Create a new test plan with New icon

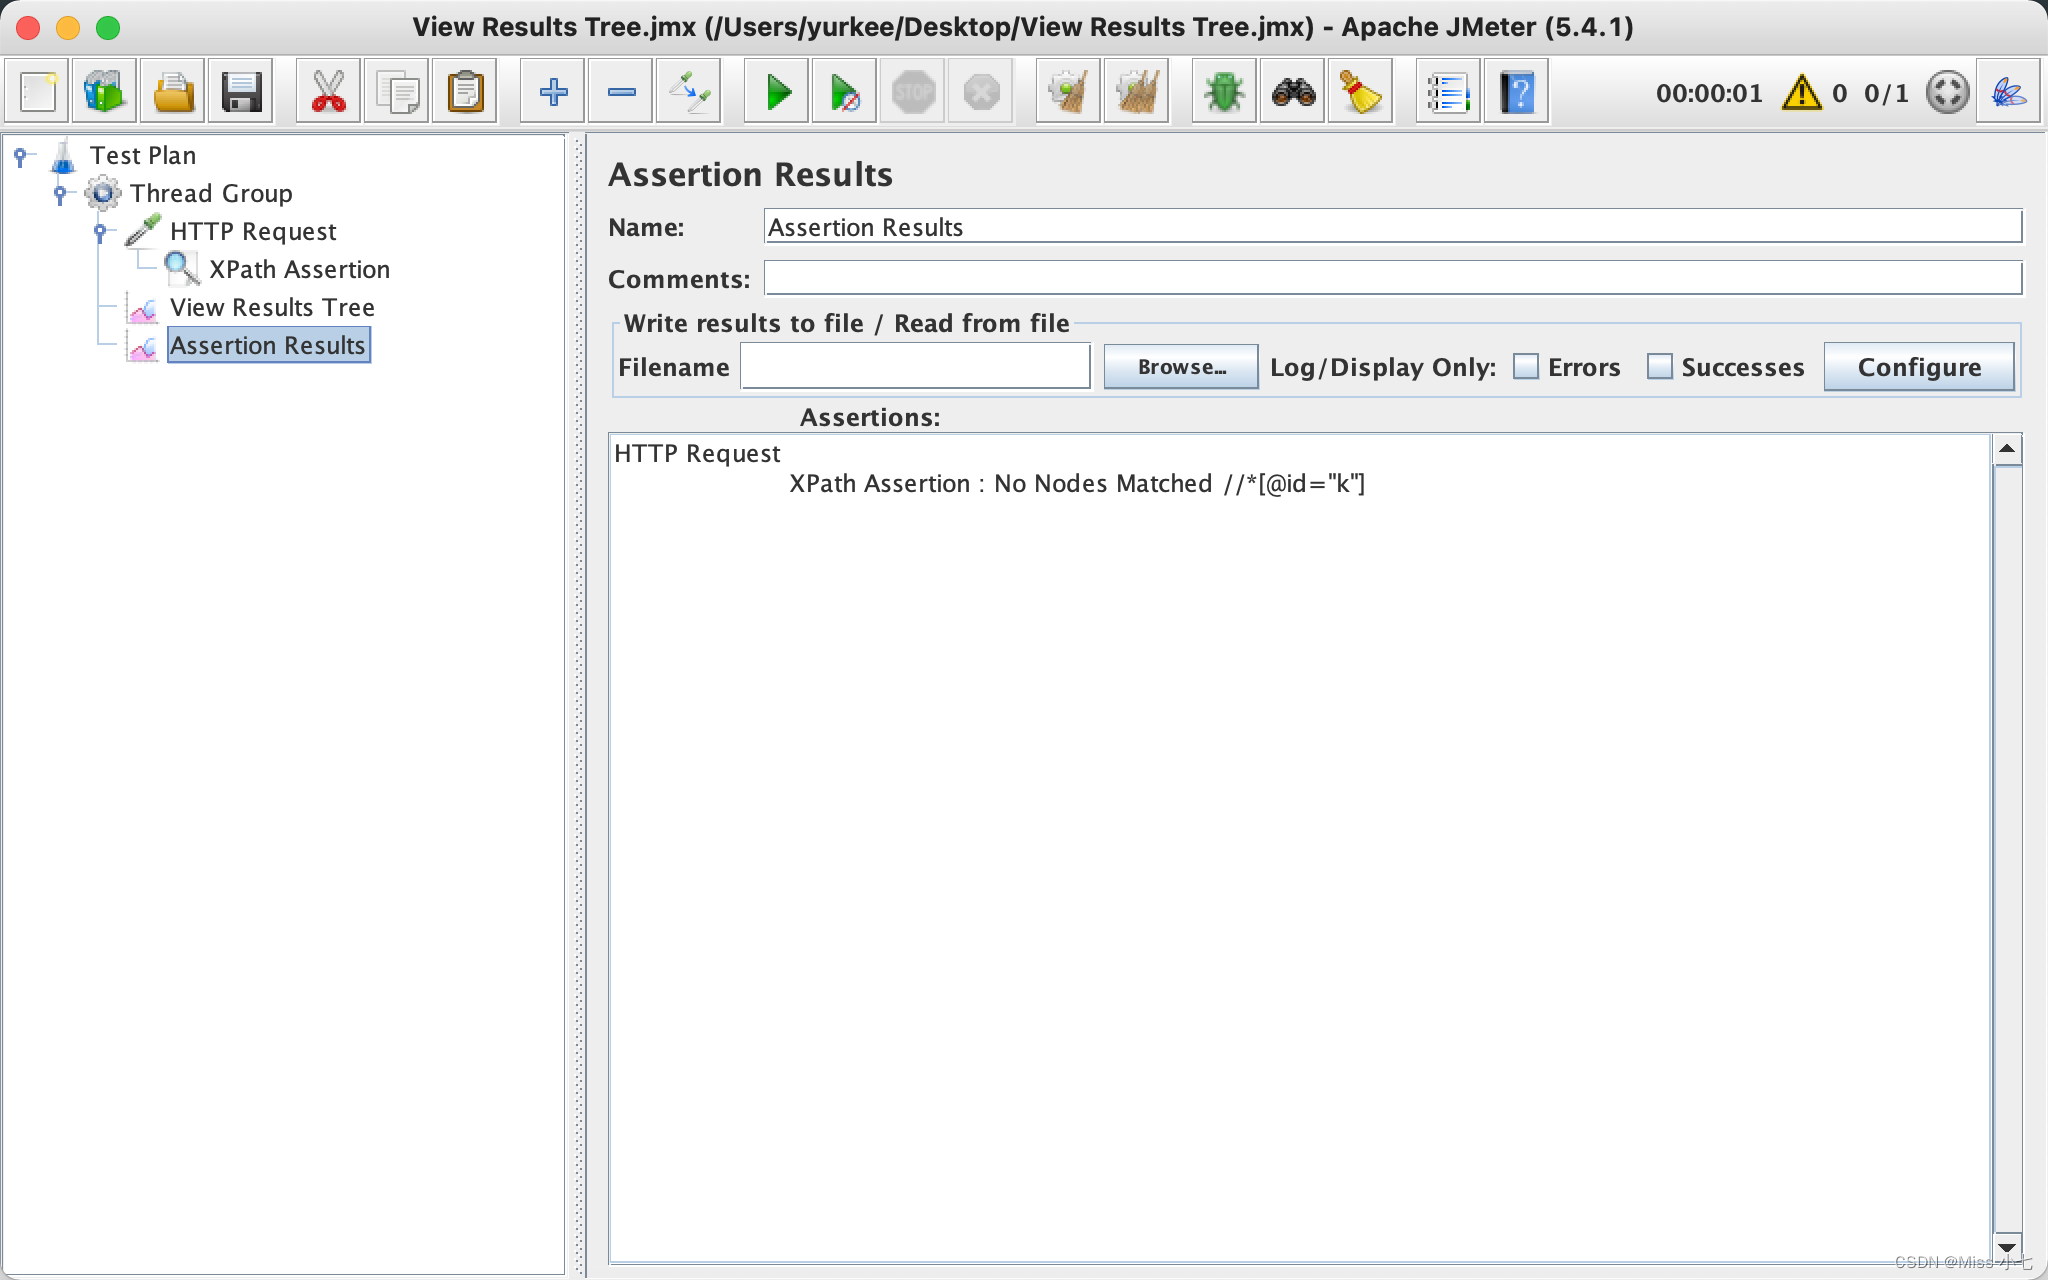[38, 92]
